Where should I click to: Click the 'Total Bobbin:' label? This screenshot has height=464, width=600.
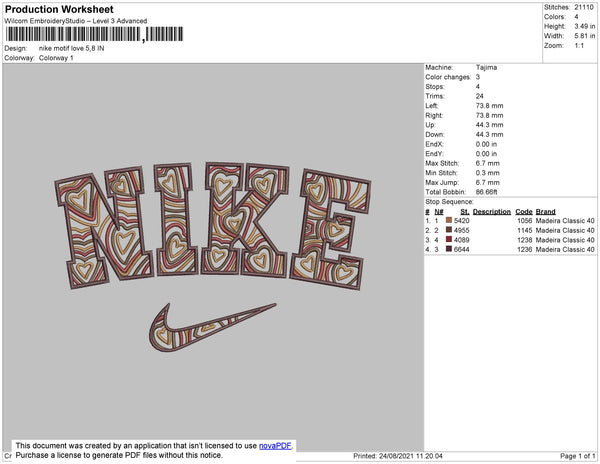[x=445, y=192]
